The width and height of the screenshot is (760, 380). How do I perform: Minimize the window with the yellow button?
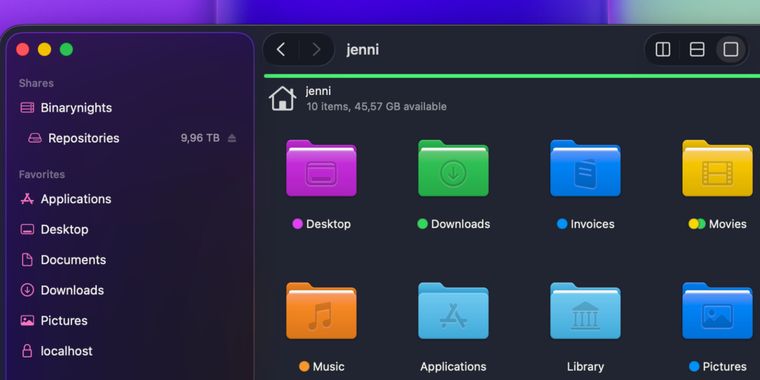45,49
